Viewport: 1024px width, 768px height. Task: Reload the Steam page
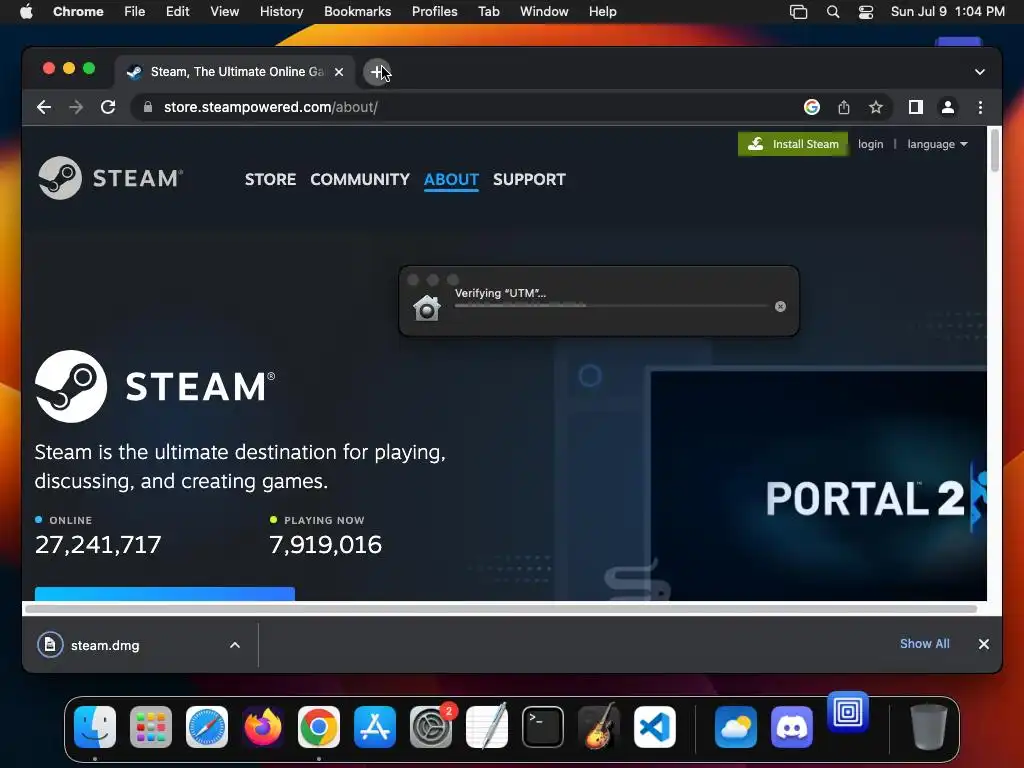tap(108, 107)
